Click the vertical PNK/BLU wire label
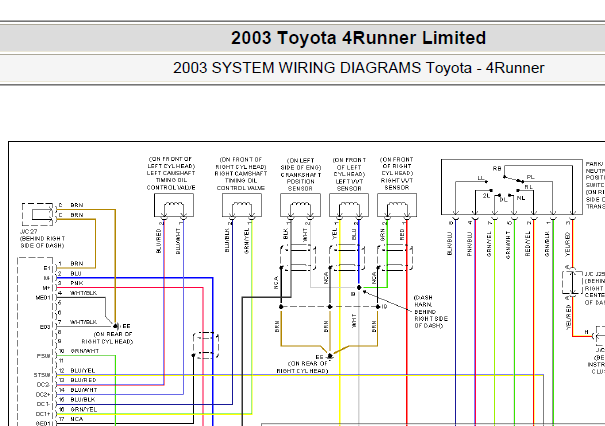This screenshot has width=605, height=426. tap(470, 243)
